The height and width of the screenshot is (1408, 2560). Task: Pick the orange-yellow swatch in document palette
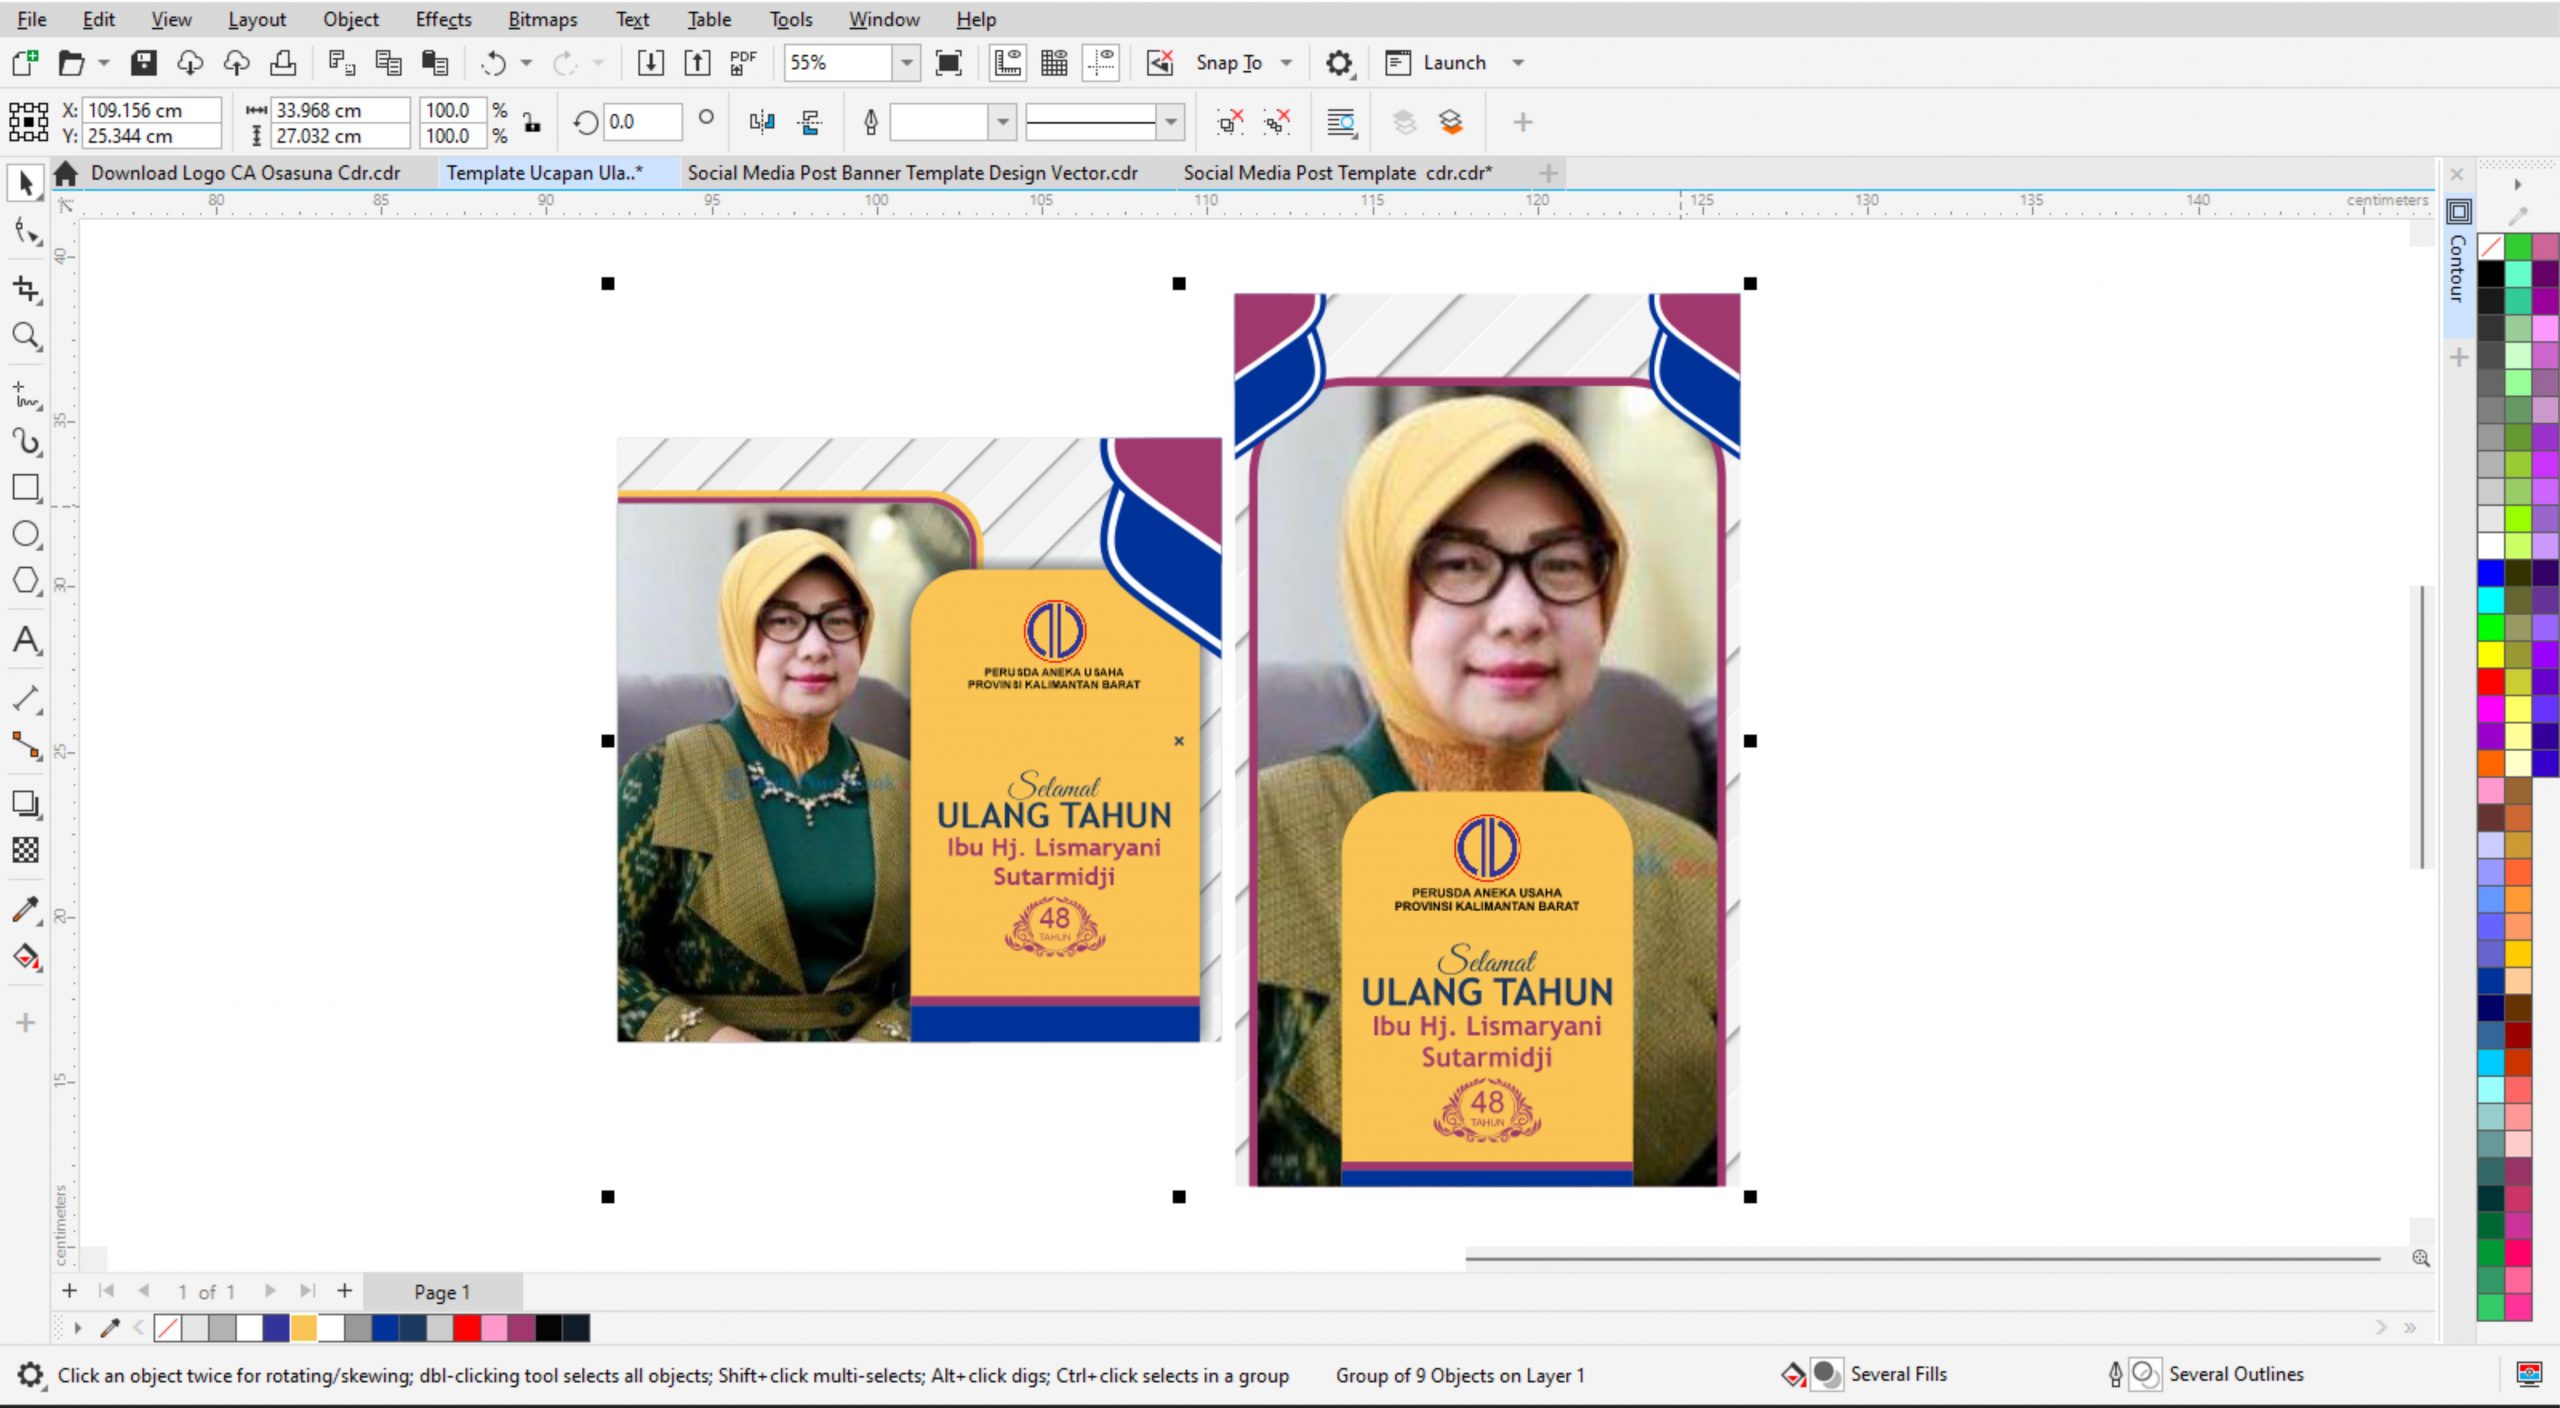303,1328
